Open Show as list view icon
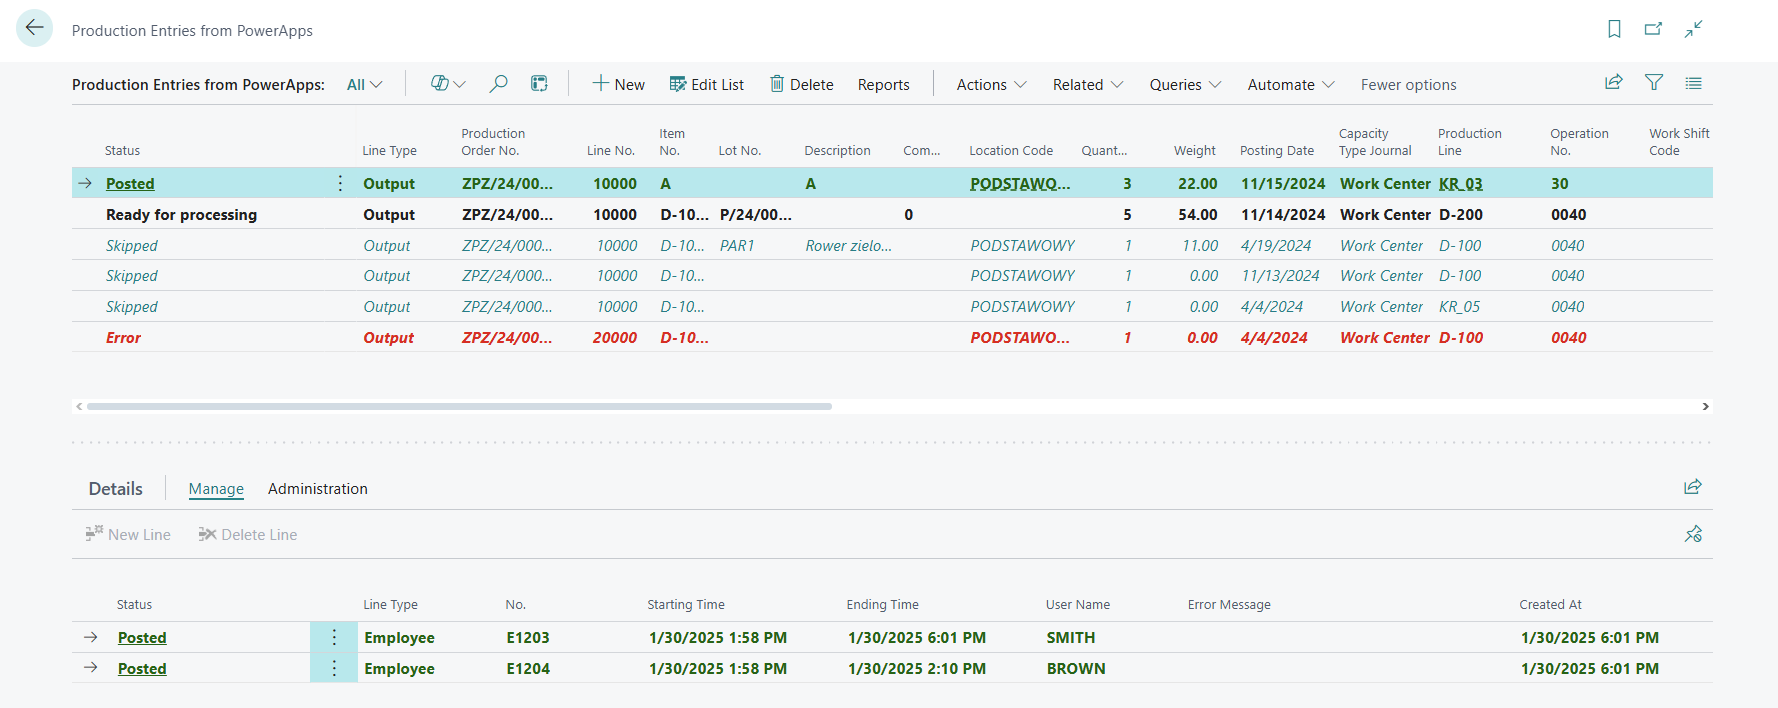 tap(1693, 83)
